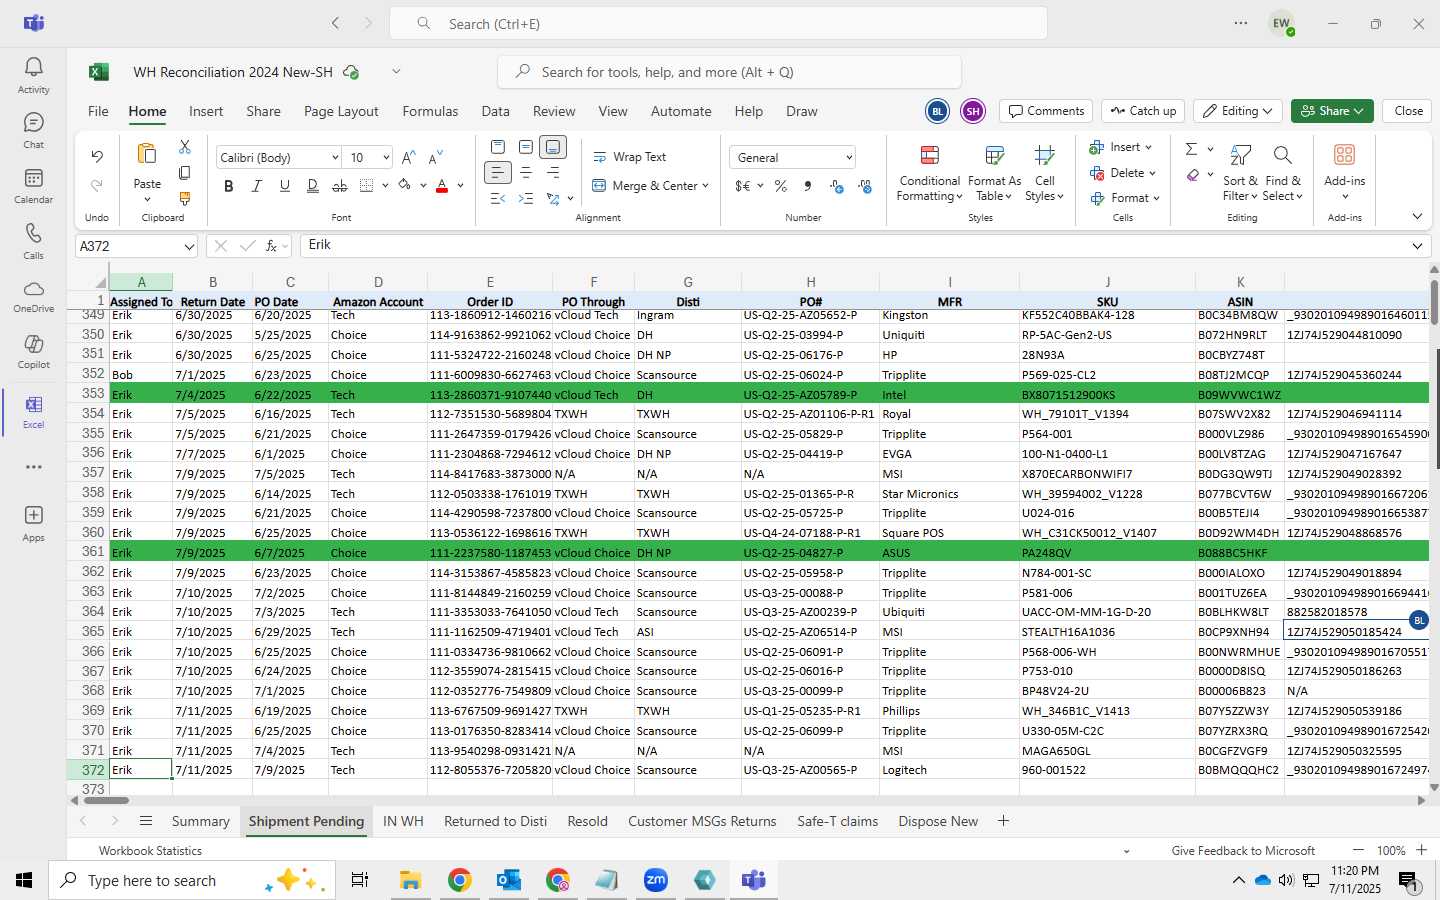Open Outlook from the Windows taskbar

[508, 880]
